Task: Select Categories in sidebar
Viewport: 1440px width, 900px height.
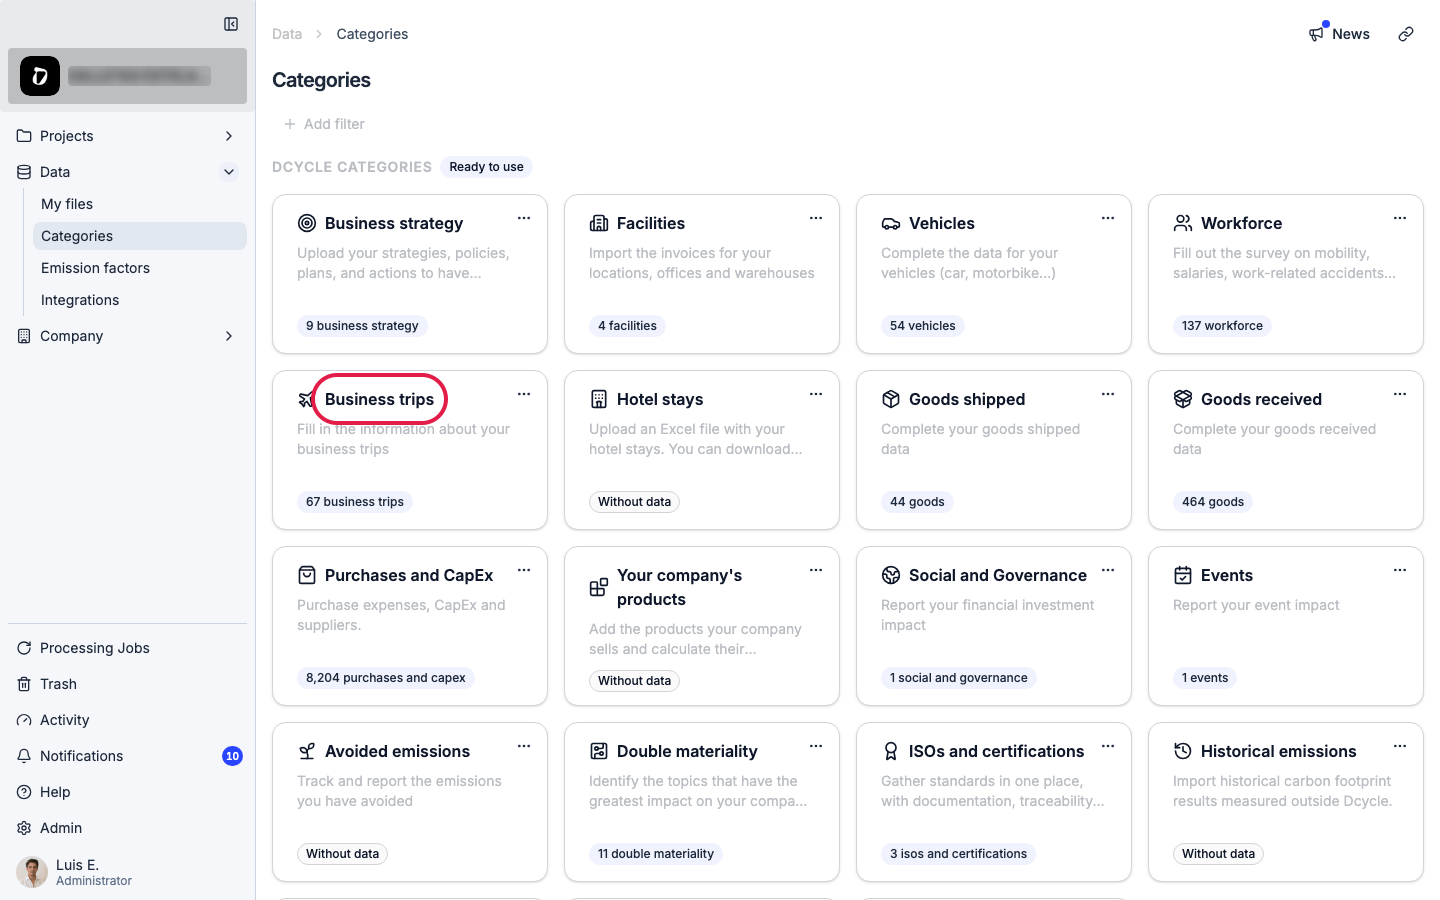Action: pos(139,236)
